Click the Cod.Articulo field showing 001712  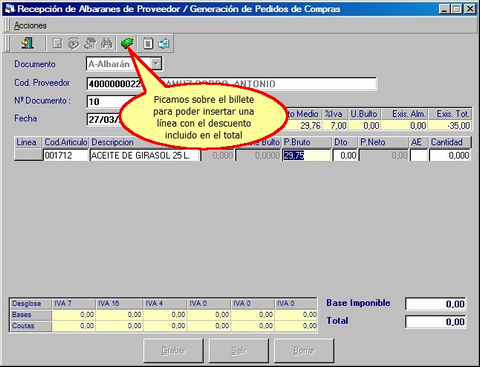[65, 155]
